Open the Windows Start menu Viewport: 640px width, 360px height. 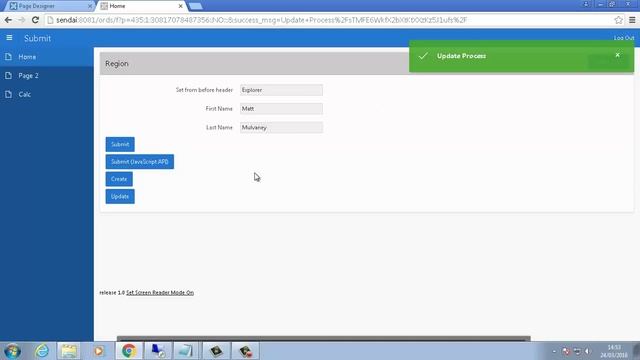(x=12, y=351)
